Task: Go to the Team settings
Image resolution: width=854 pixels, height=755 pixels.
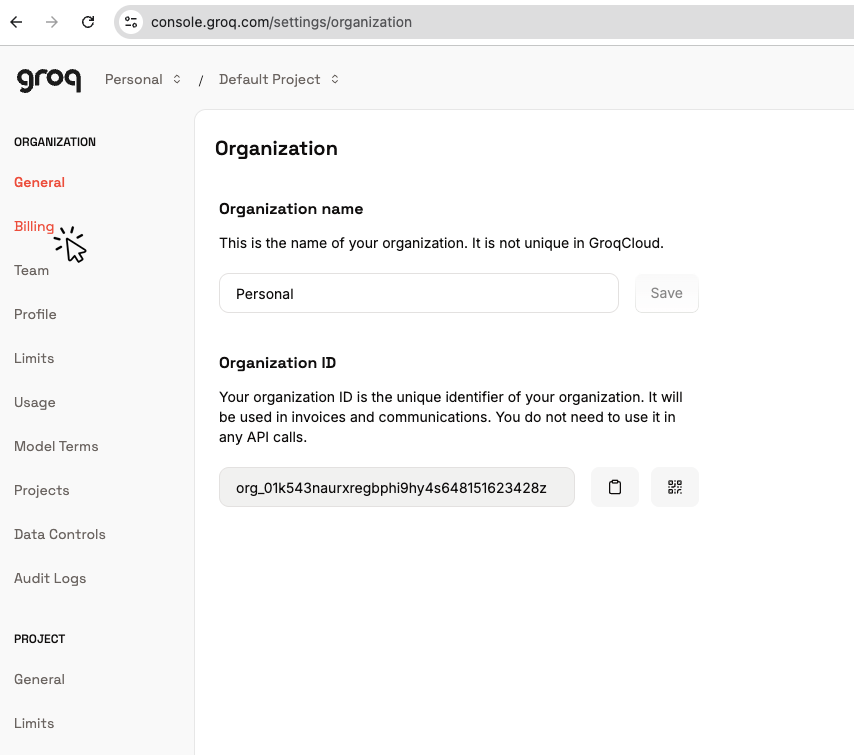Action: click(x=31, y=270)
